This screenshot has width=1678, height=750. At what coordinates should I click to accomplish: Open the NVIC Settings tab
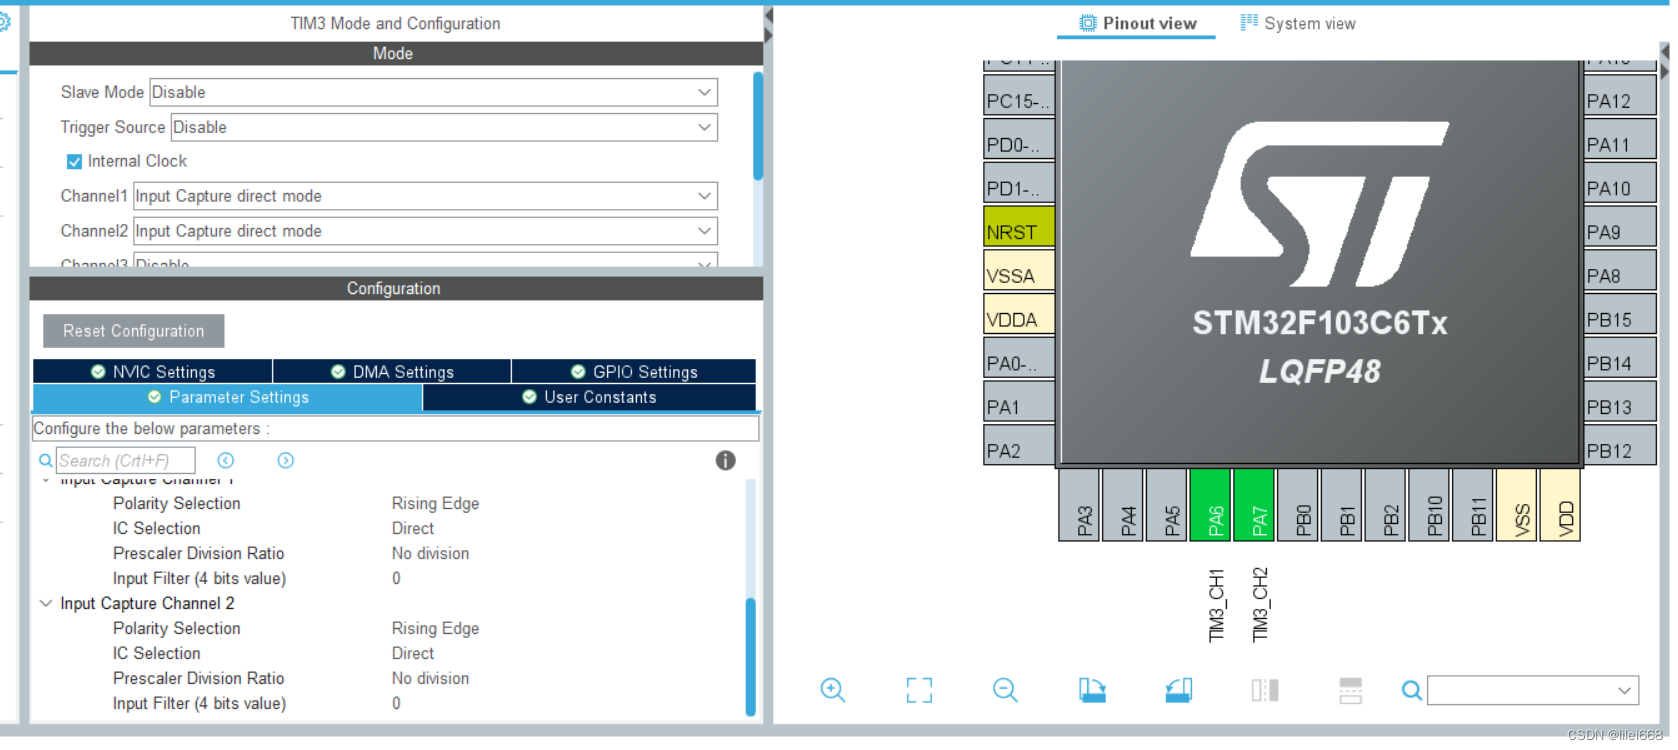pos(153,371)
